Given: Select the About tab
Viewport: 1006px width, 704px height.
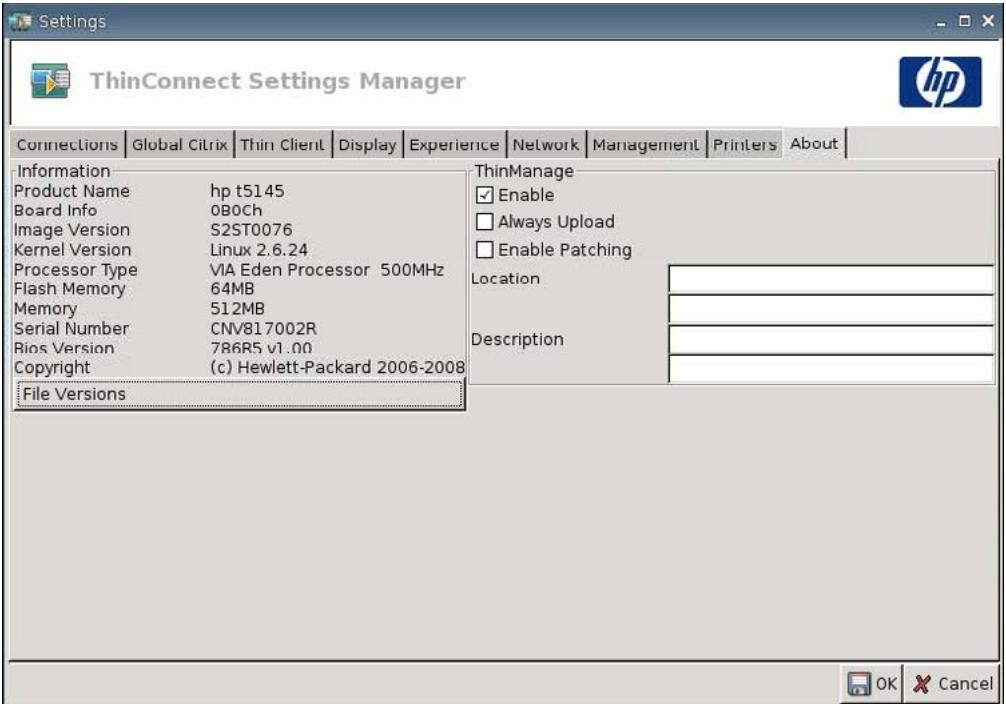Looking at the screenshot, I should click(814, 143).
